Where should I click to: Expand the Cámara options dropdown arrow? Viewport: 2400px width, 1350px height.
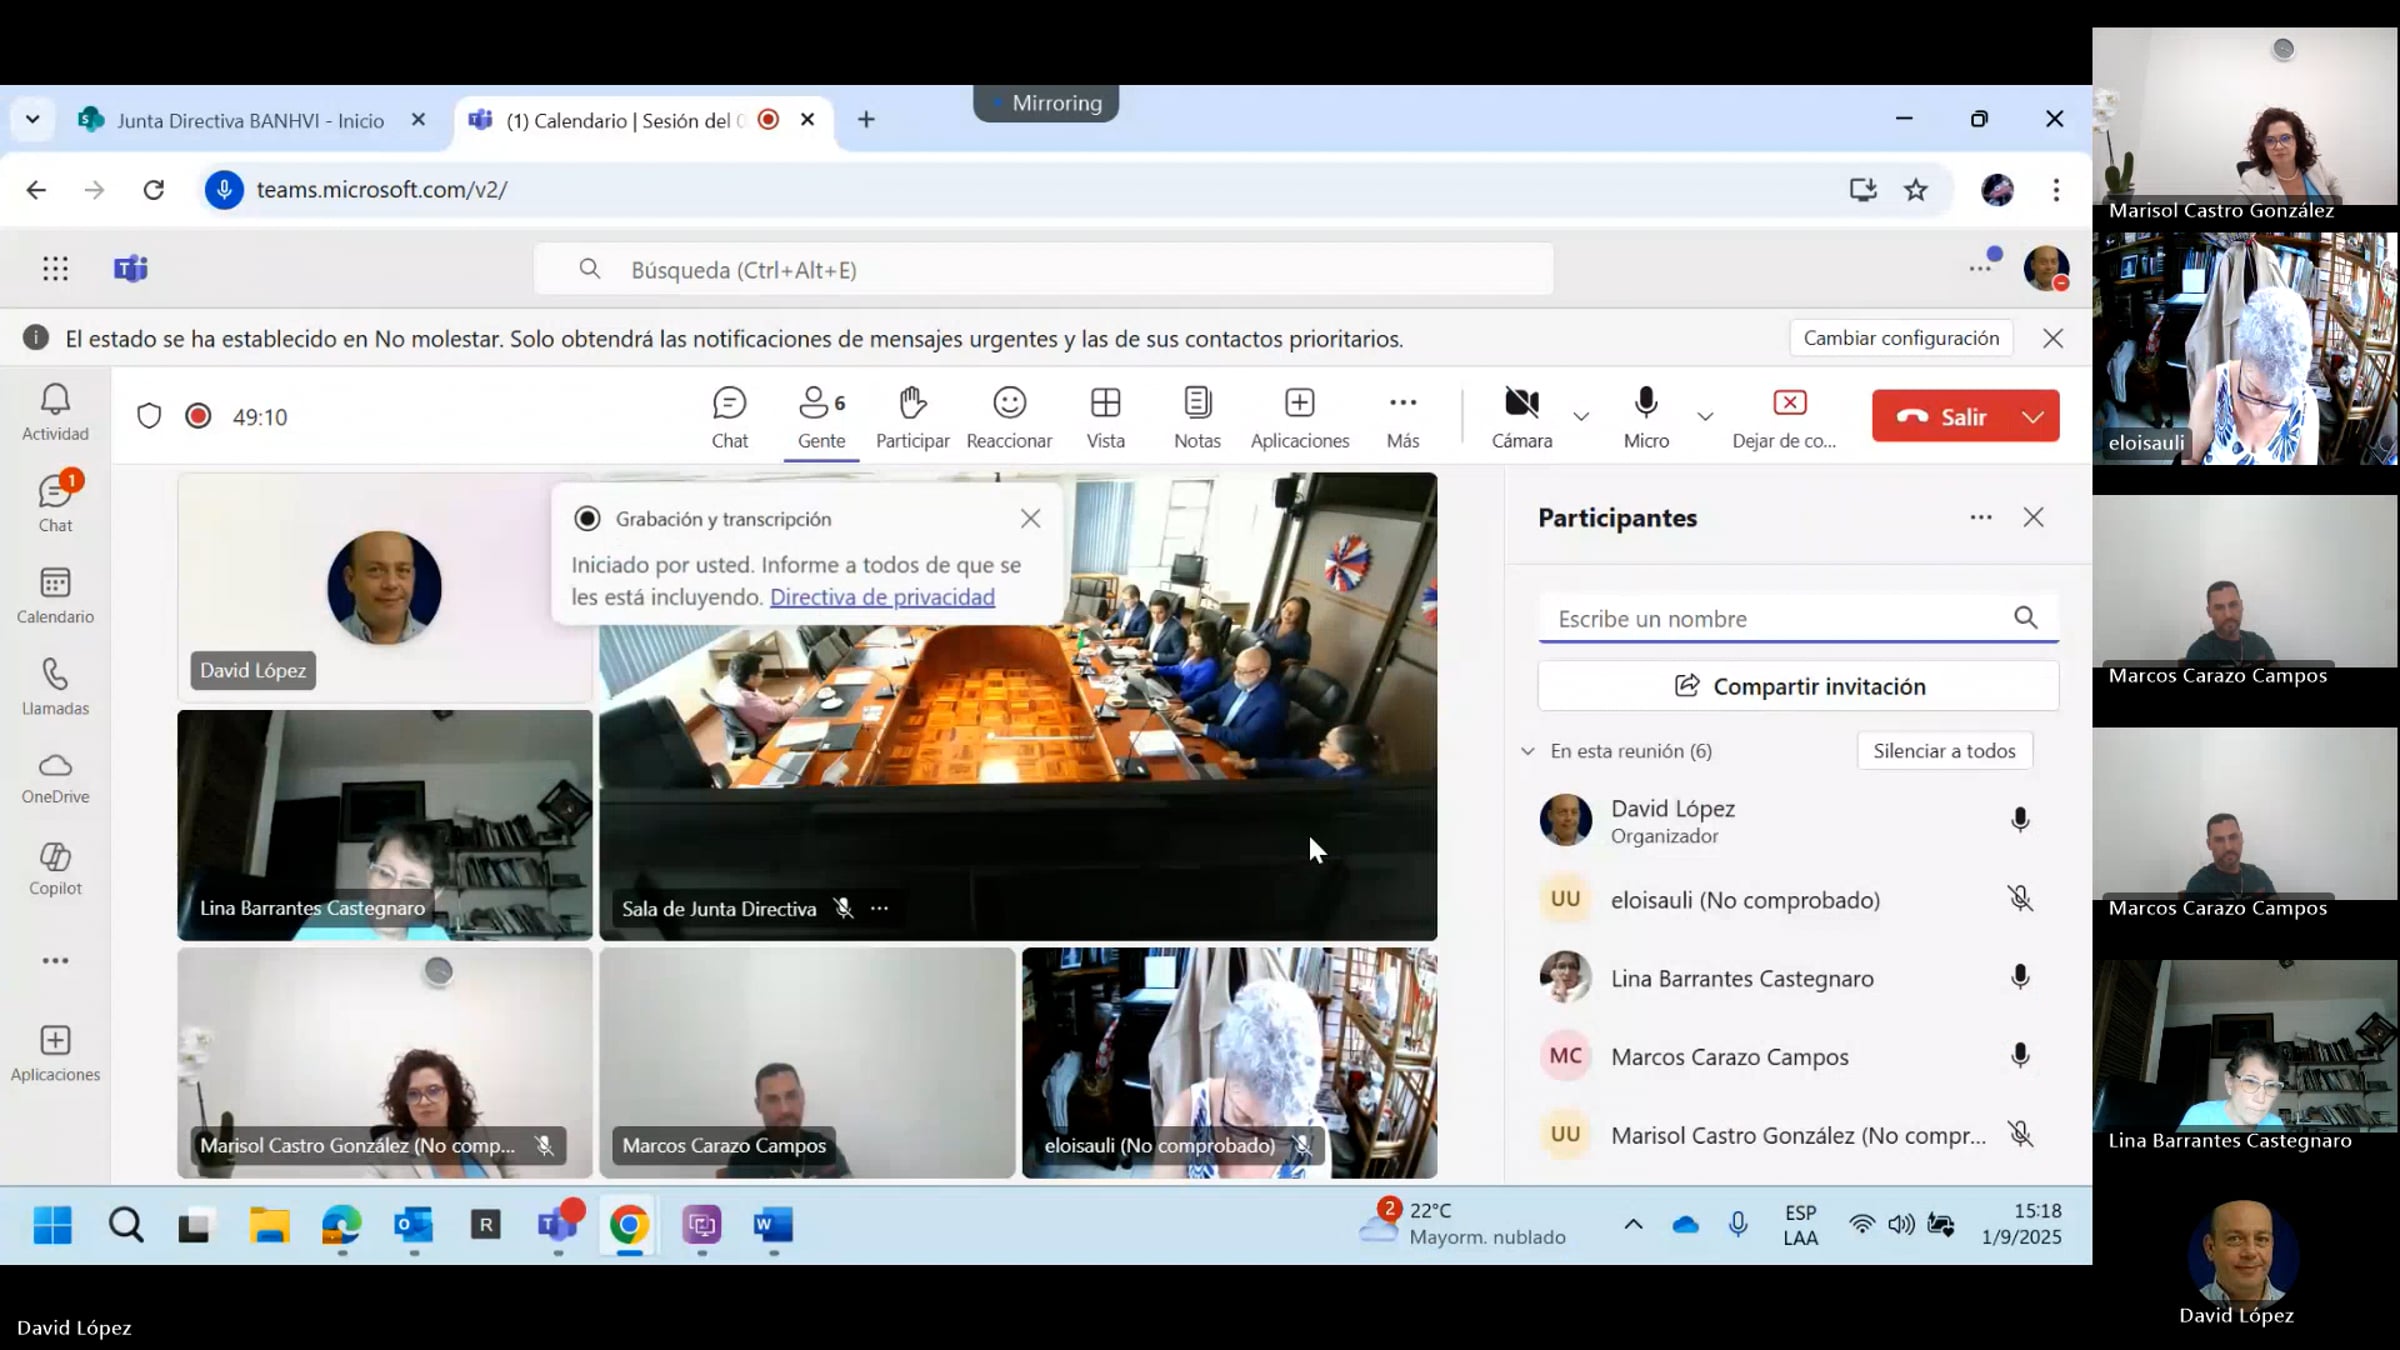tap(1581, 416)
